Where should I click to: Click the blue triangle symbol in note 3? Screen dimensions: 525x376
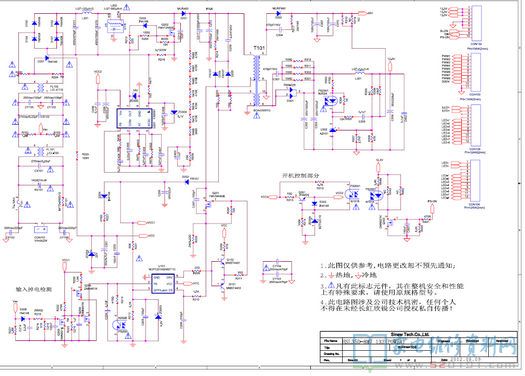pyautogui.click(x=331, y=285)
